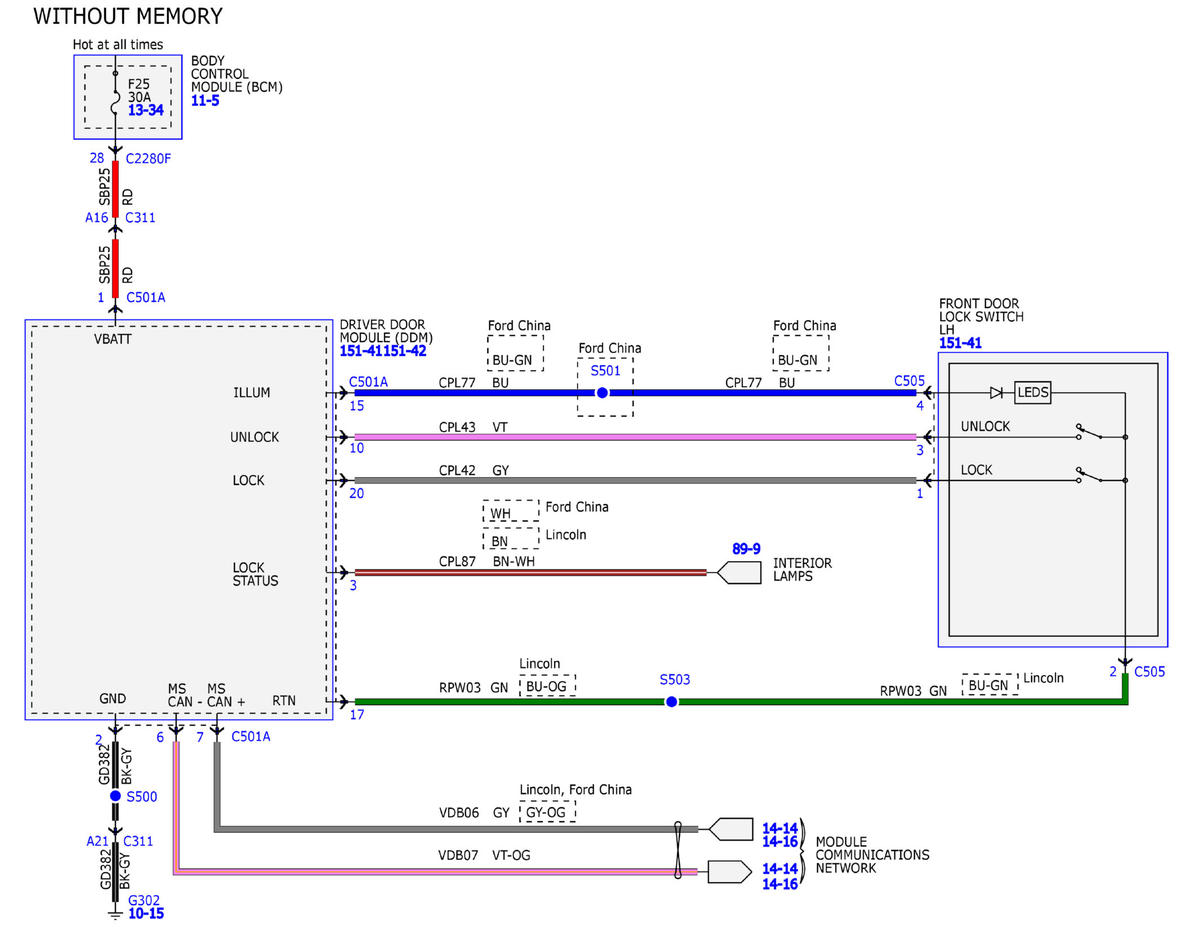Click the LEDS box in lock switch
This screenshot has width=1200, height=927.
(1033, 393)
